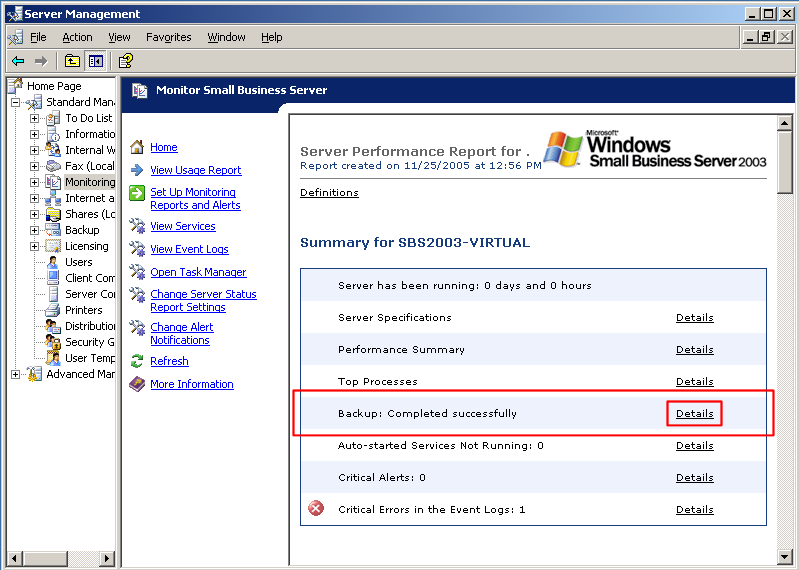Expand the Licensing tree node

click(34, 247)
